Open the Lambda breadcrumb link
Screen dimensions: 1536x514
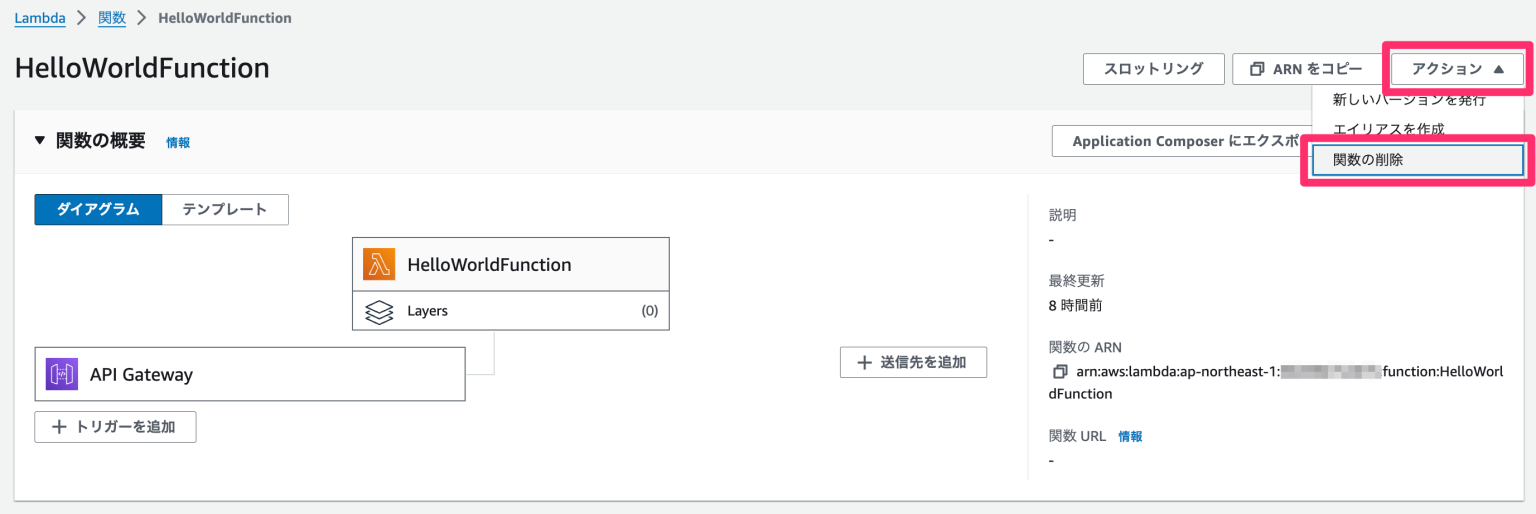click(40, 18)
